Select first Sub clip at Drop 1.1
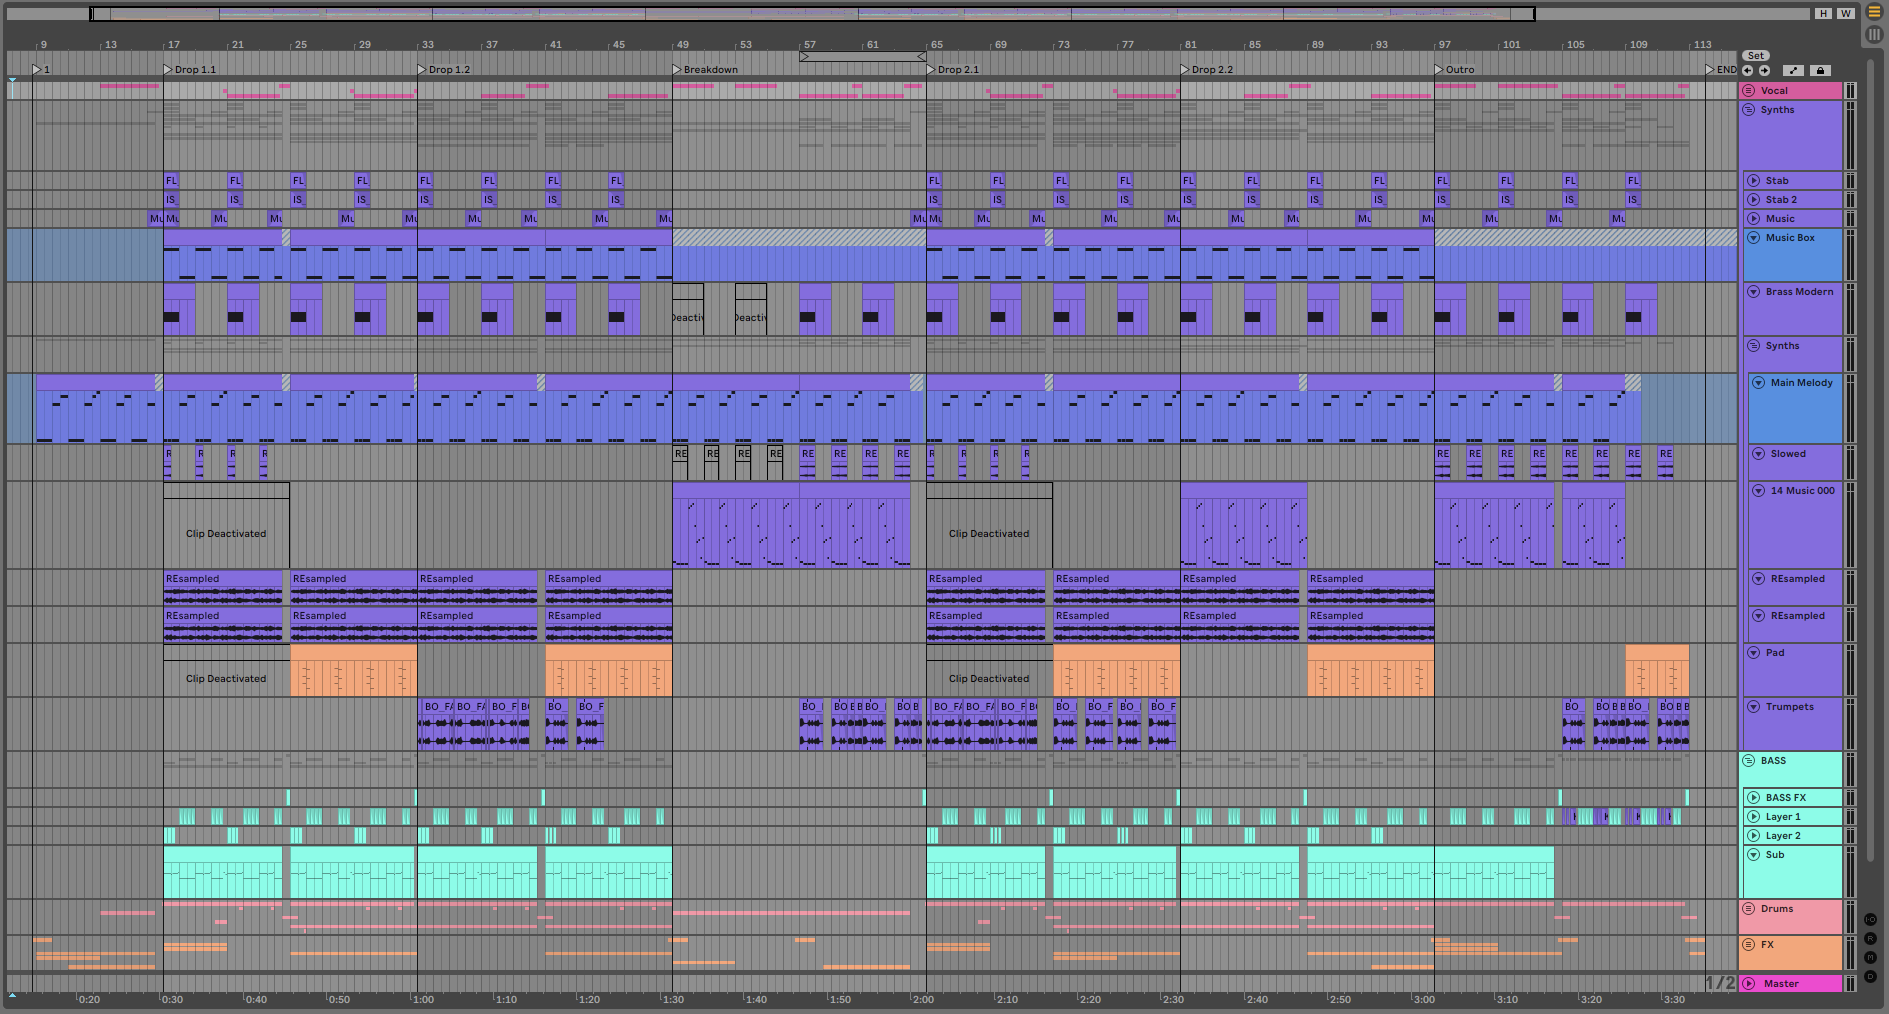Screen dimensions: 1889x1014 (x=222, y=873)
